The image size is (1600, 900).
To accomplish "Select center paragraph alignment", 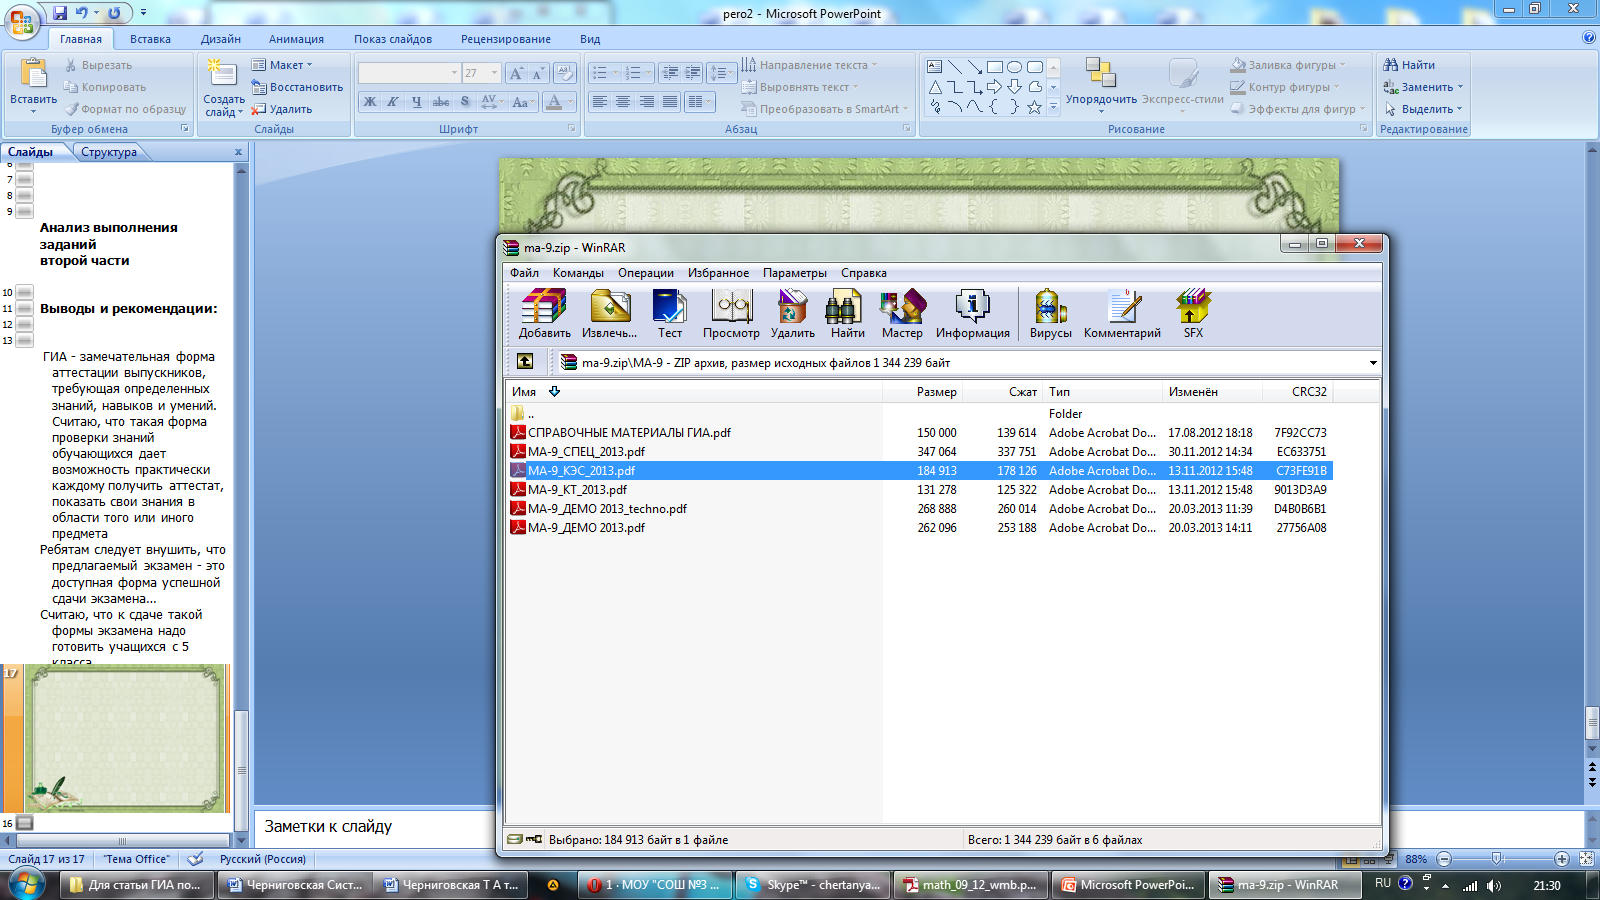I will 623,102.
